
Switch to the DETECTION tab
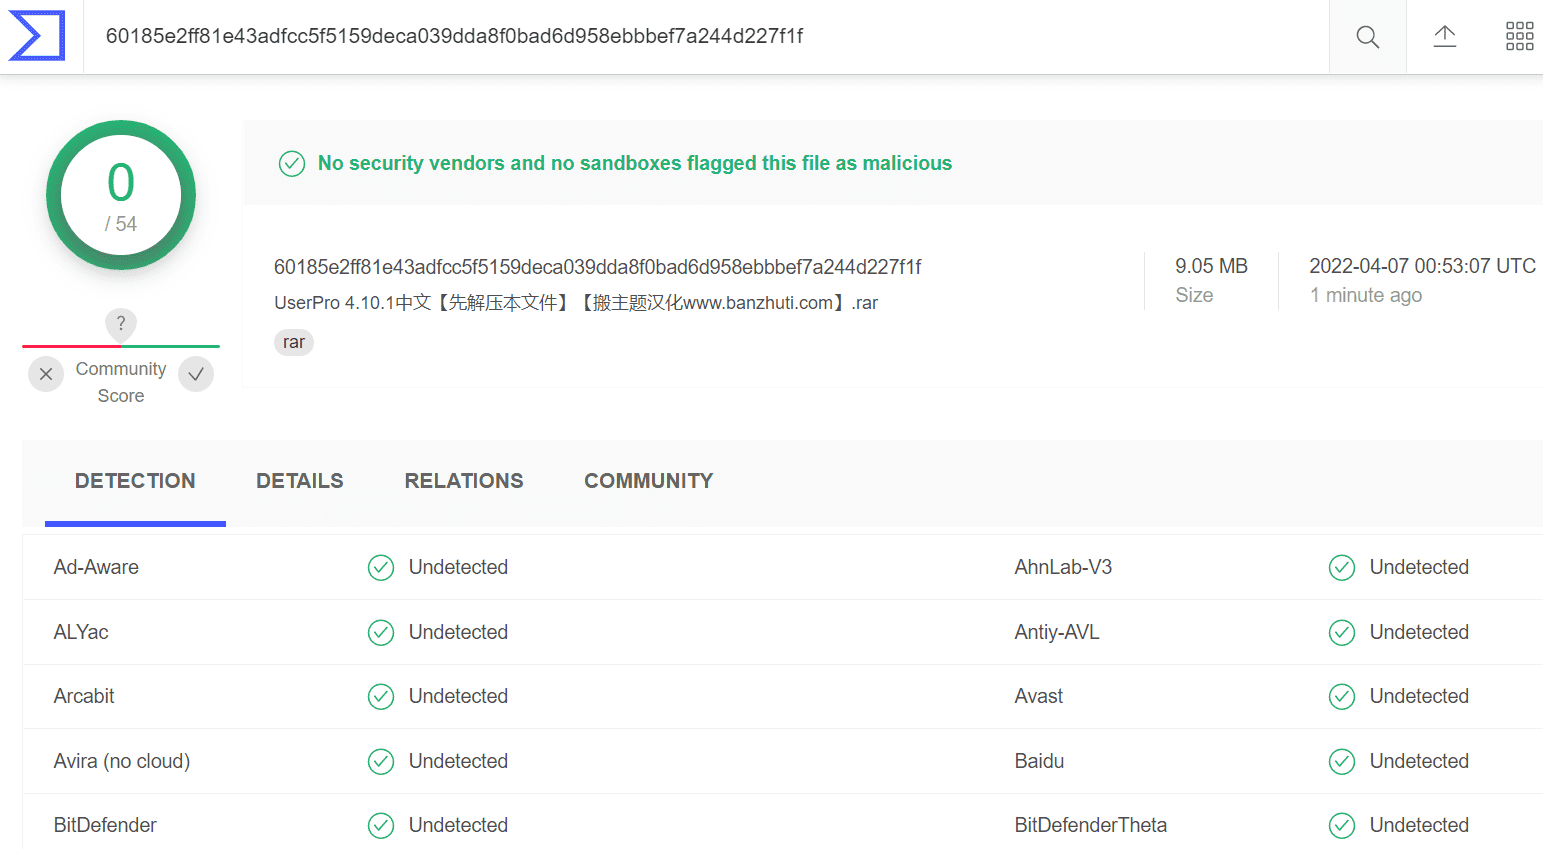[135, 481]
